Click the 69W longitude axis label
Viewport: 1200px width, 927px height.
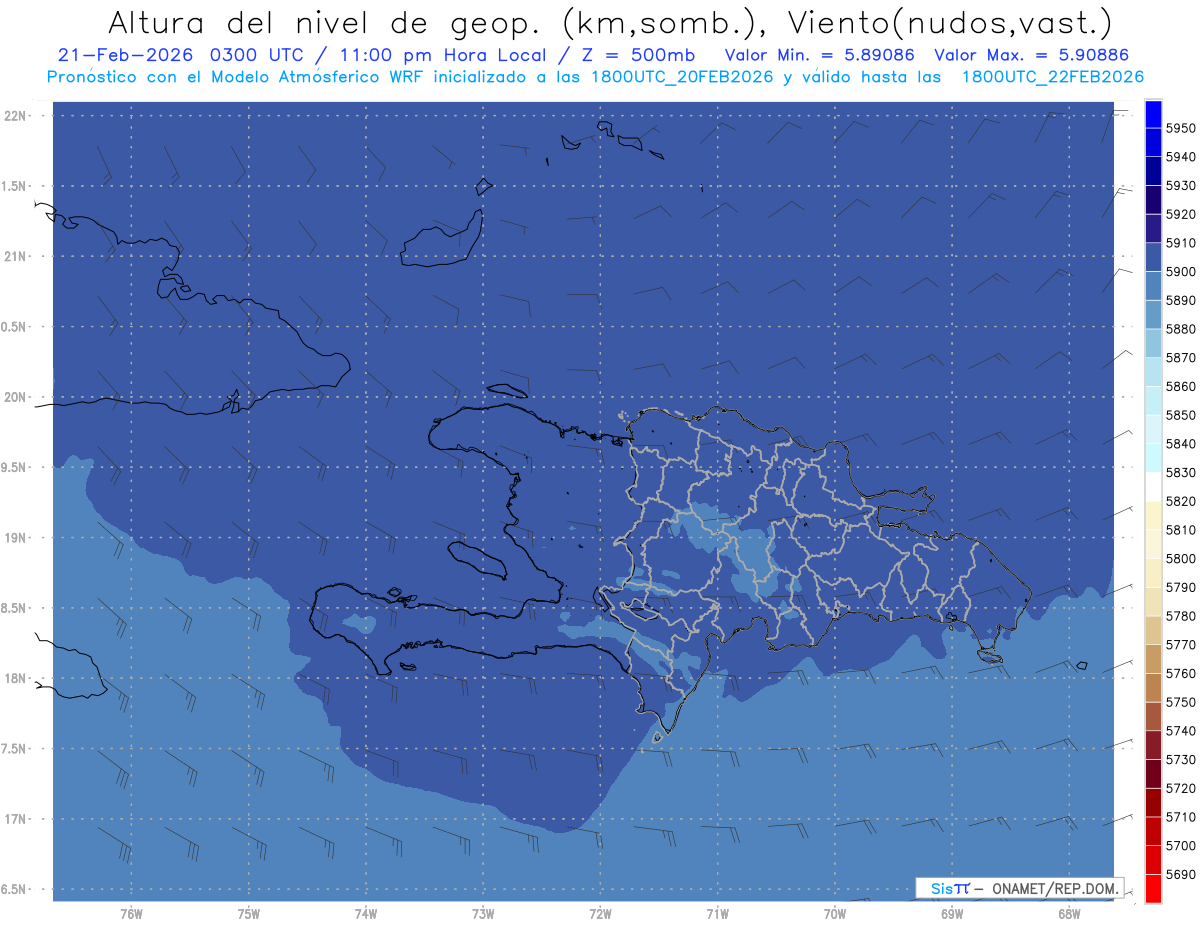(x=952, y=914)
